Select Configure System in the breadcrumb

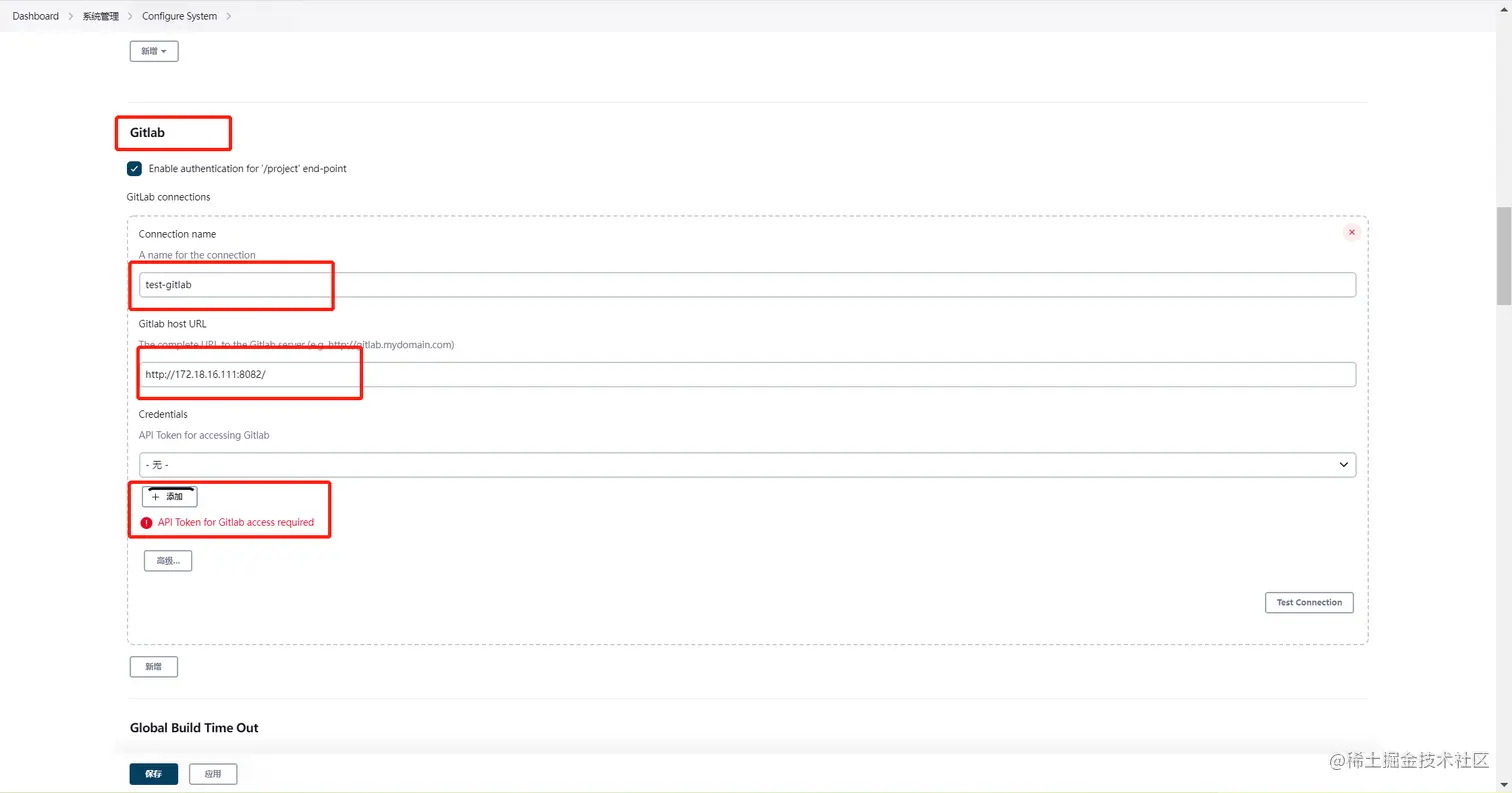click(x=179, y=15)
